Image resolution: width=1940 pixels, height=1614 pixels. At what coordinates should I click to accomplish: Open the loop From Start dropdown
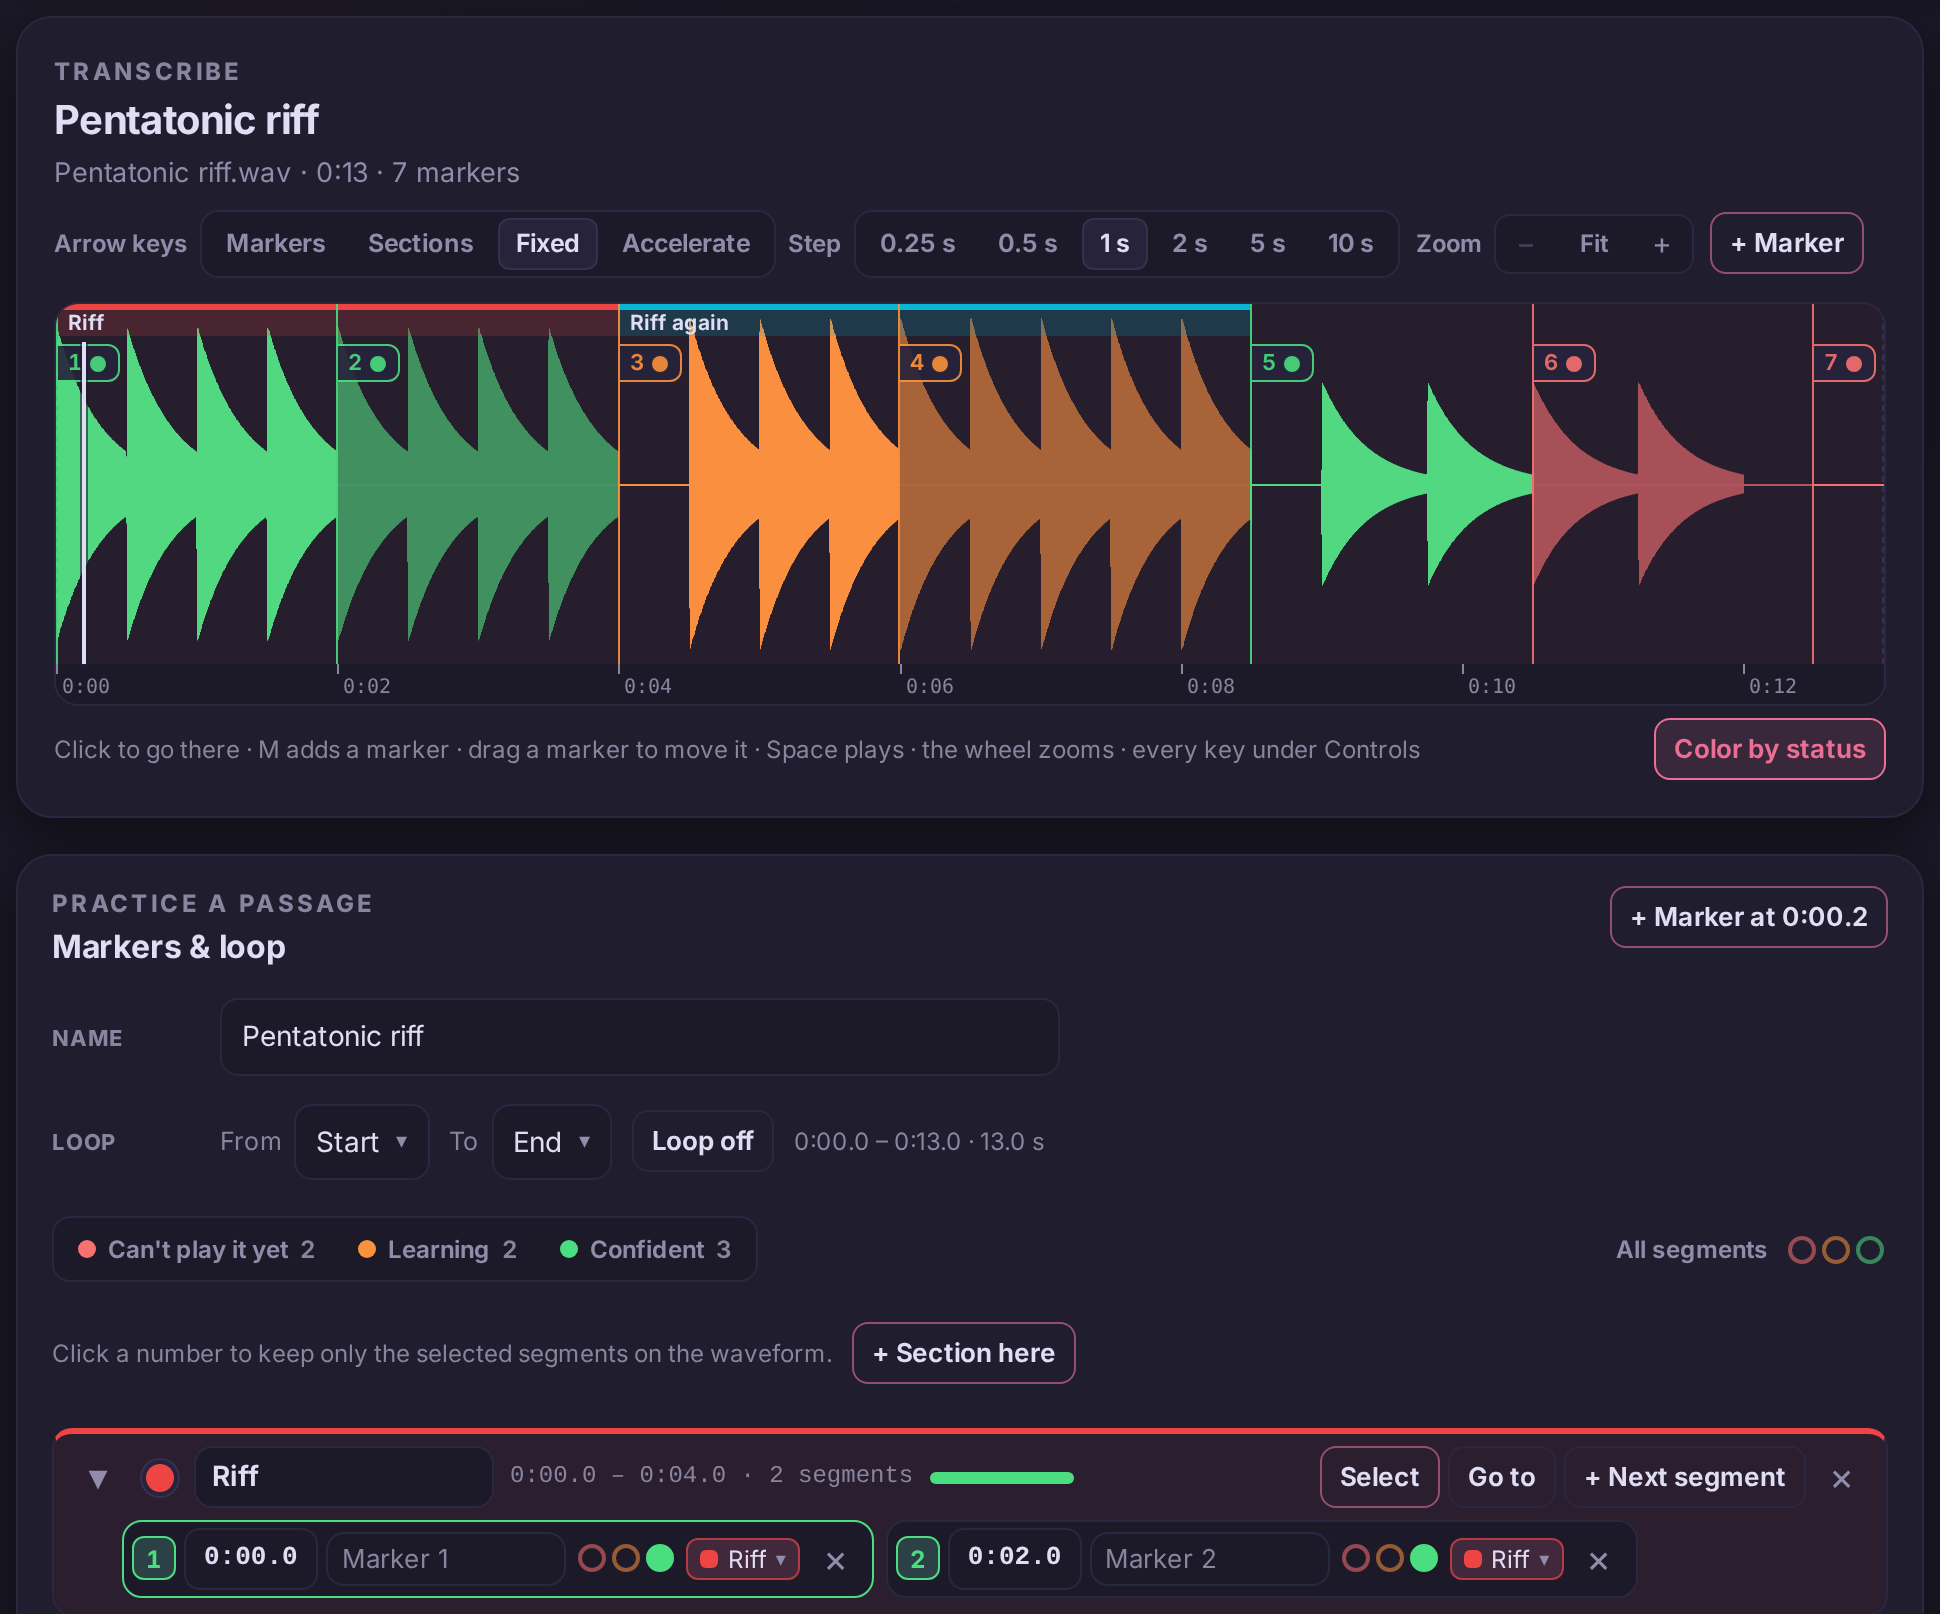point(362,1142)
